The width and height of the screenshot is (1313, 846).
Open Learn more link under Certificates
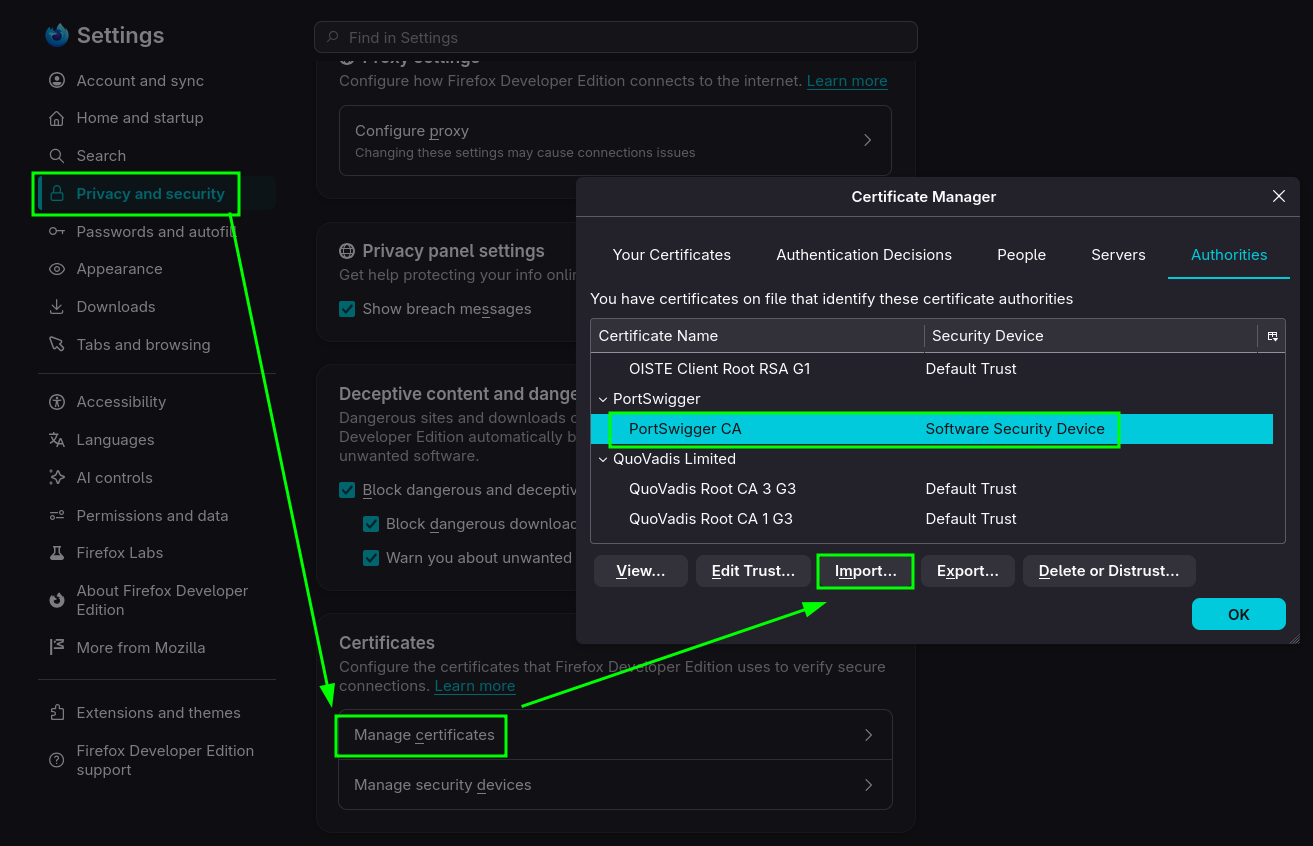(x=475, y=686)
